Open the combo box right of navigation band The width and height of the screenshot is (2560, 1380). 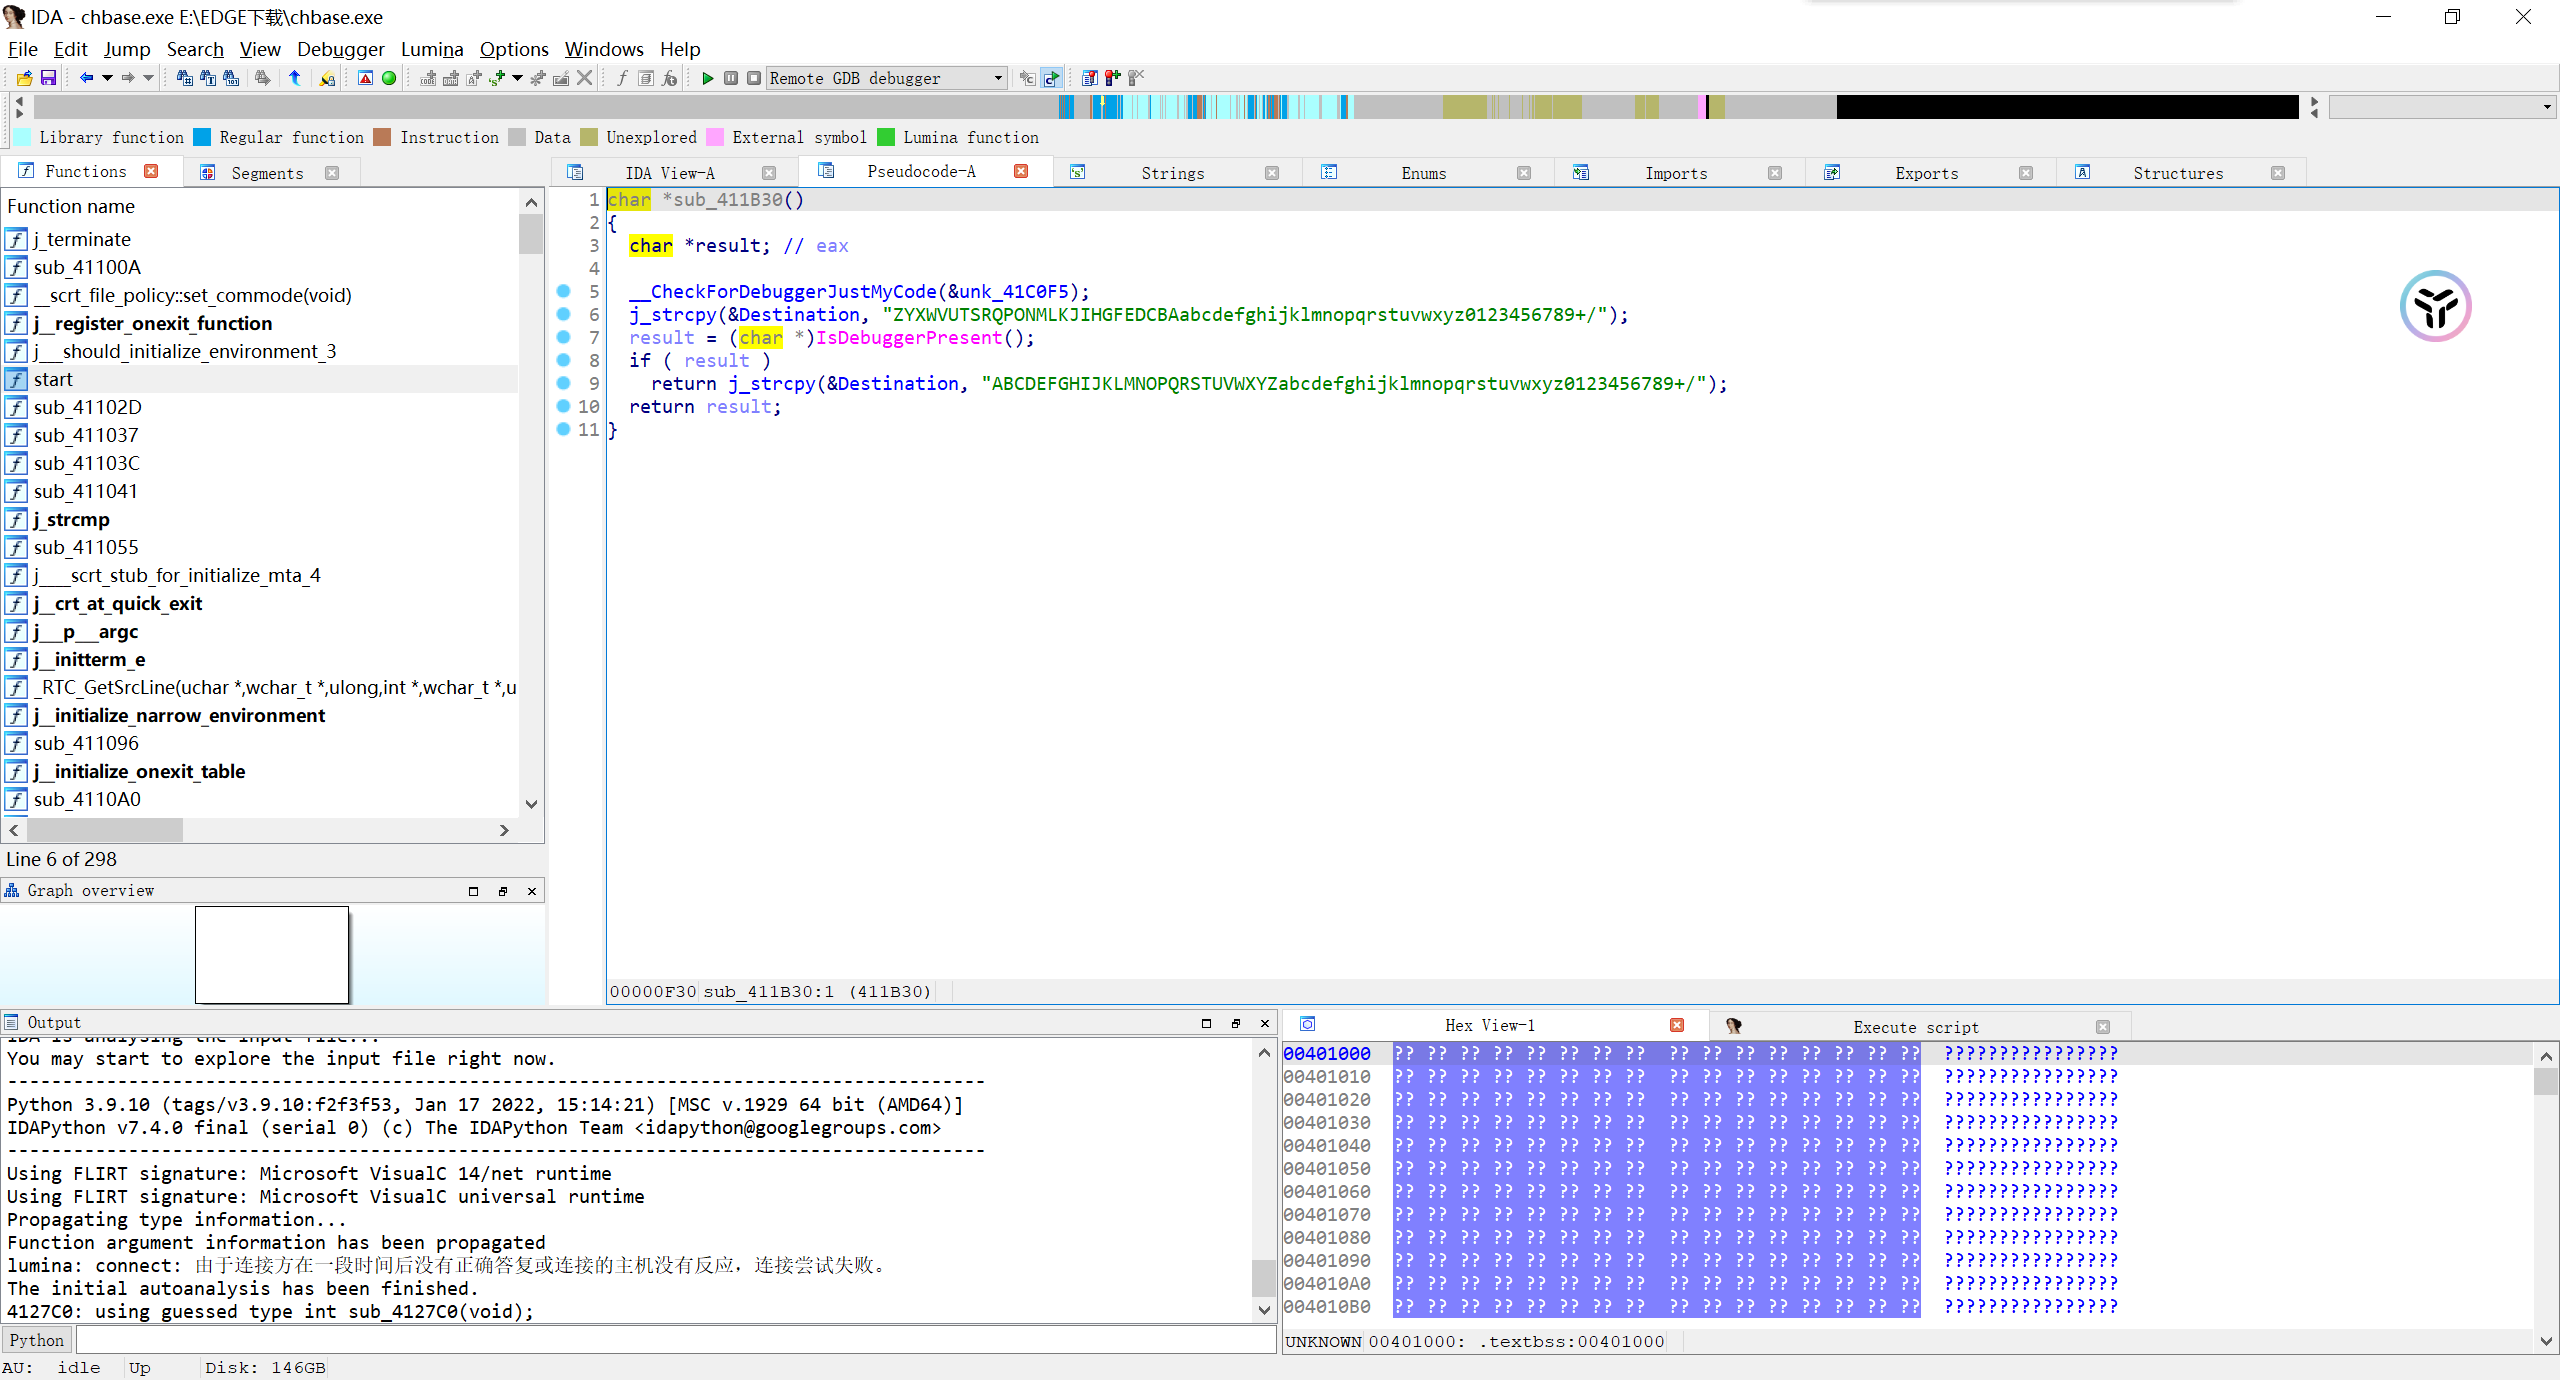(2442, 107)
